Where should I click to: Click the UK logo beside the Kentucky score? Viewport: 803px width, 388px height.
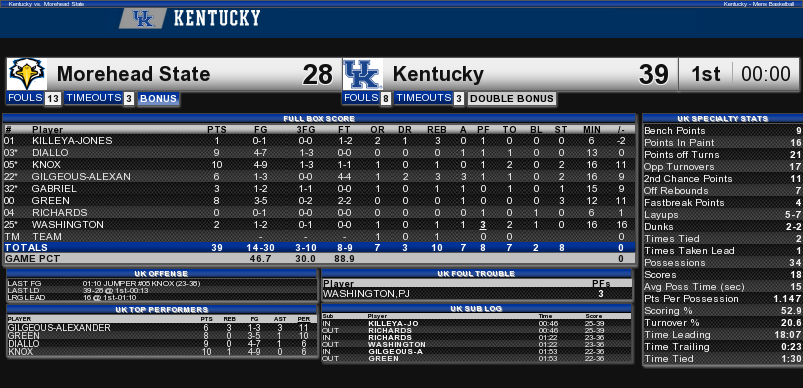coord(363,74)
